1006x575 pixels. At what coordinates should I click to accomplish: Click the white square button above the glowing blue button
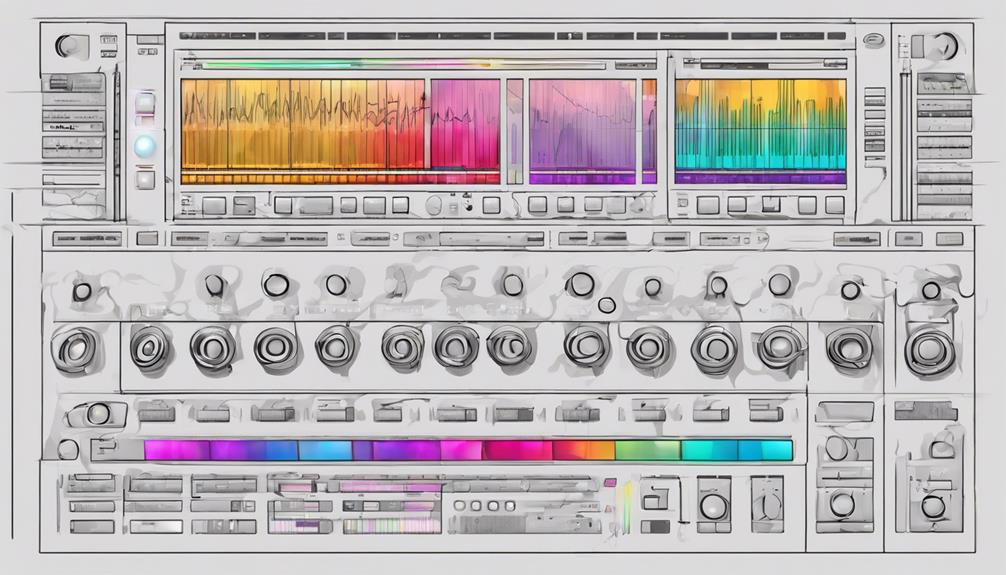coord(145,103)
